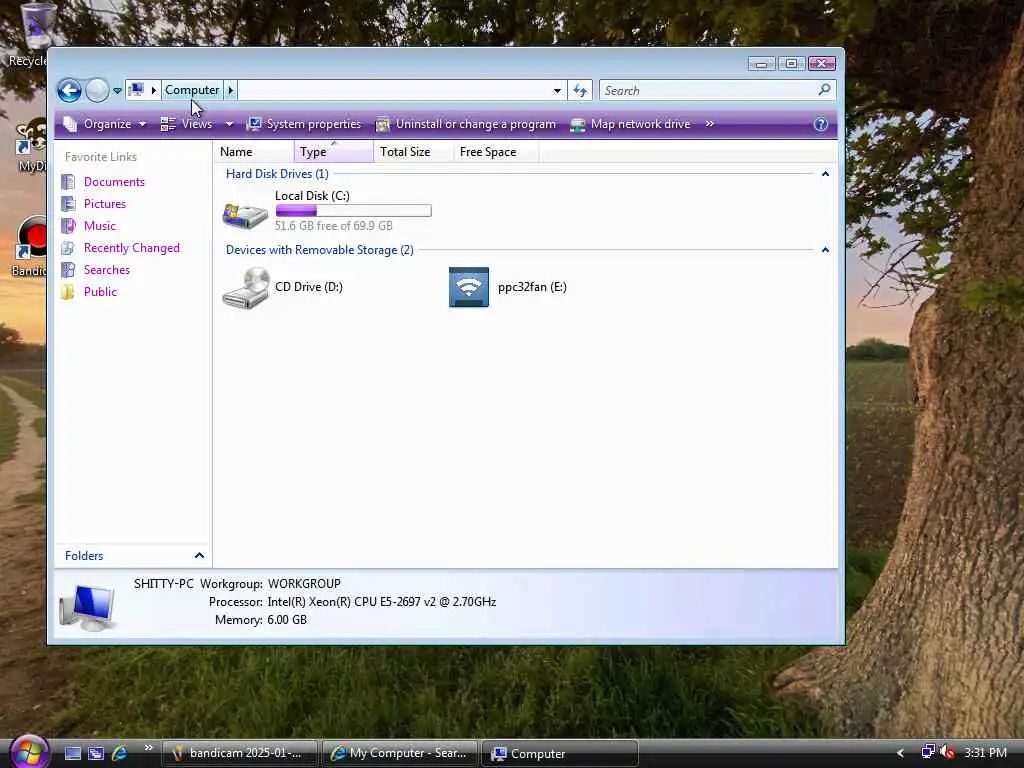
Task: Select the CD Drive (D:) icon
Action: click(x=246, y=287)
